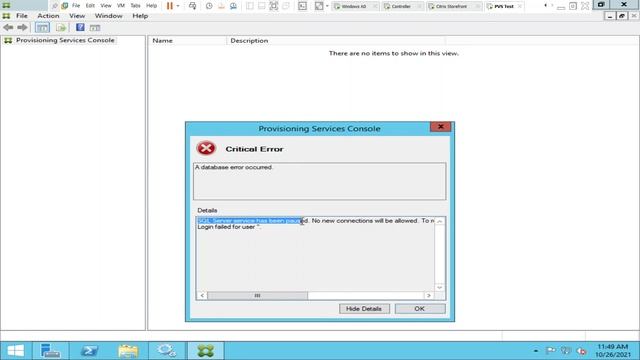Minimize the inner console window
The height and width of the screenshot is (360, 640).
[610, 16]
